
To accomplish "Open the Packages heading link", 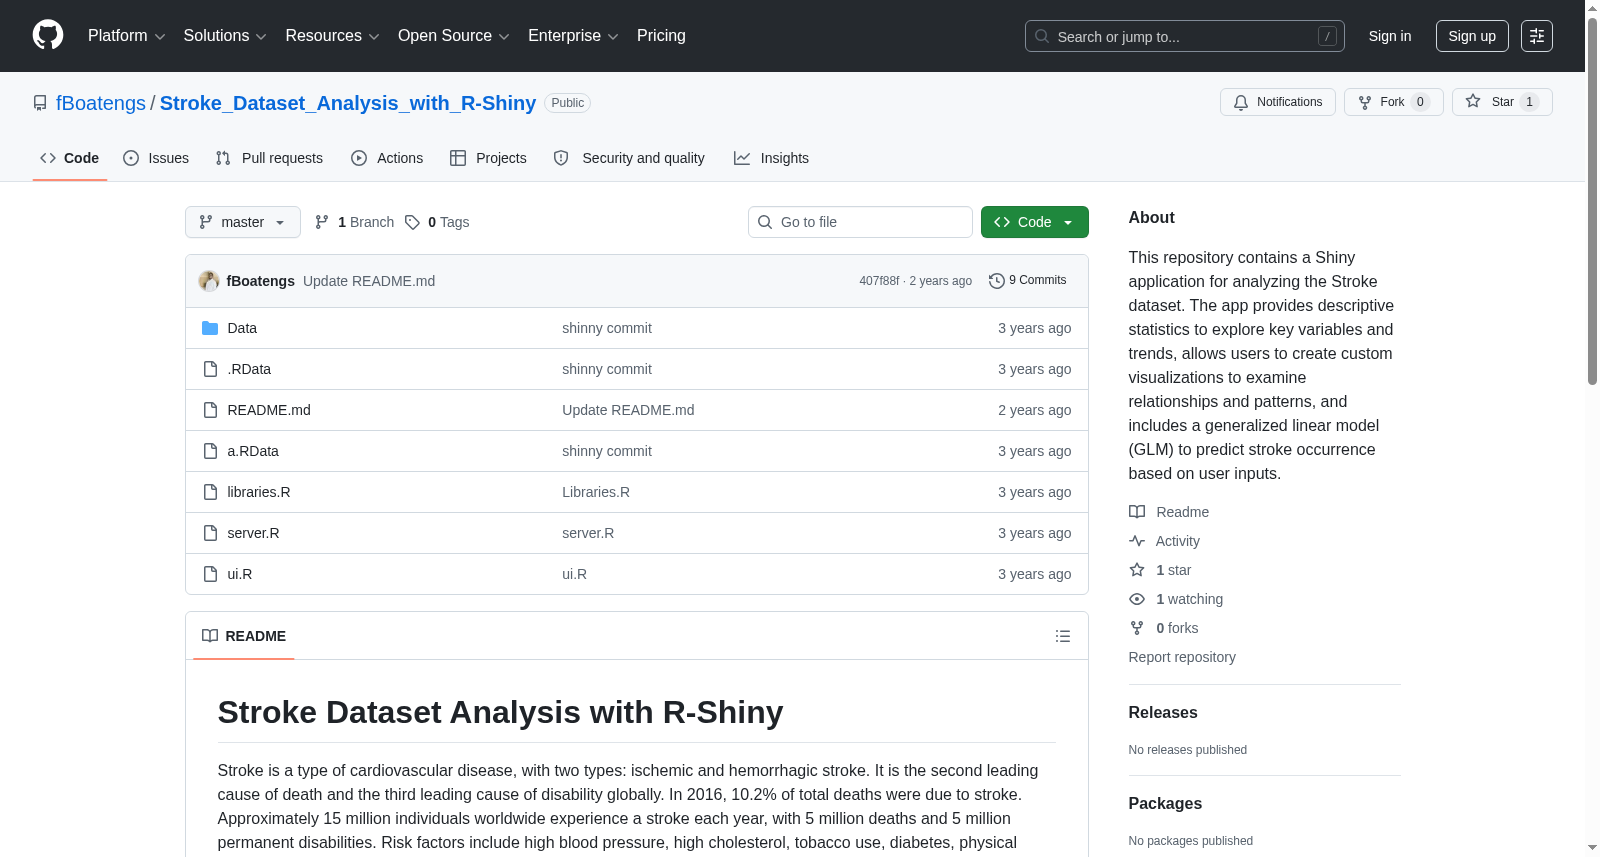I will point(1165,804).
